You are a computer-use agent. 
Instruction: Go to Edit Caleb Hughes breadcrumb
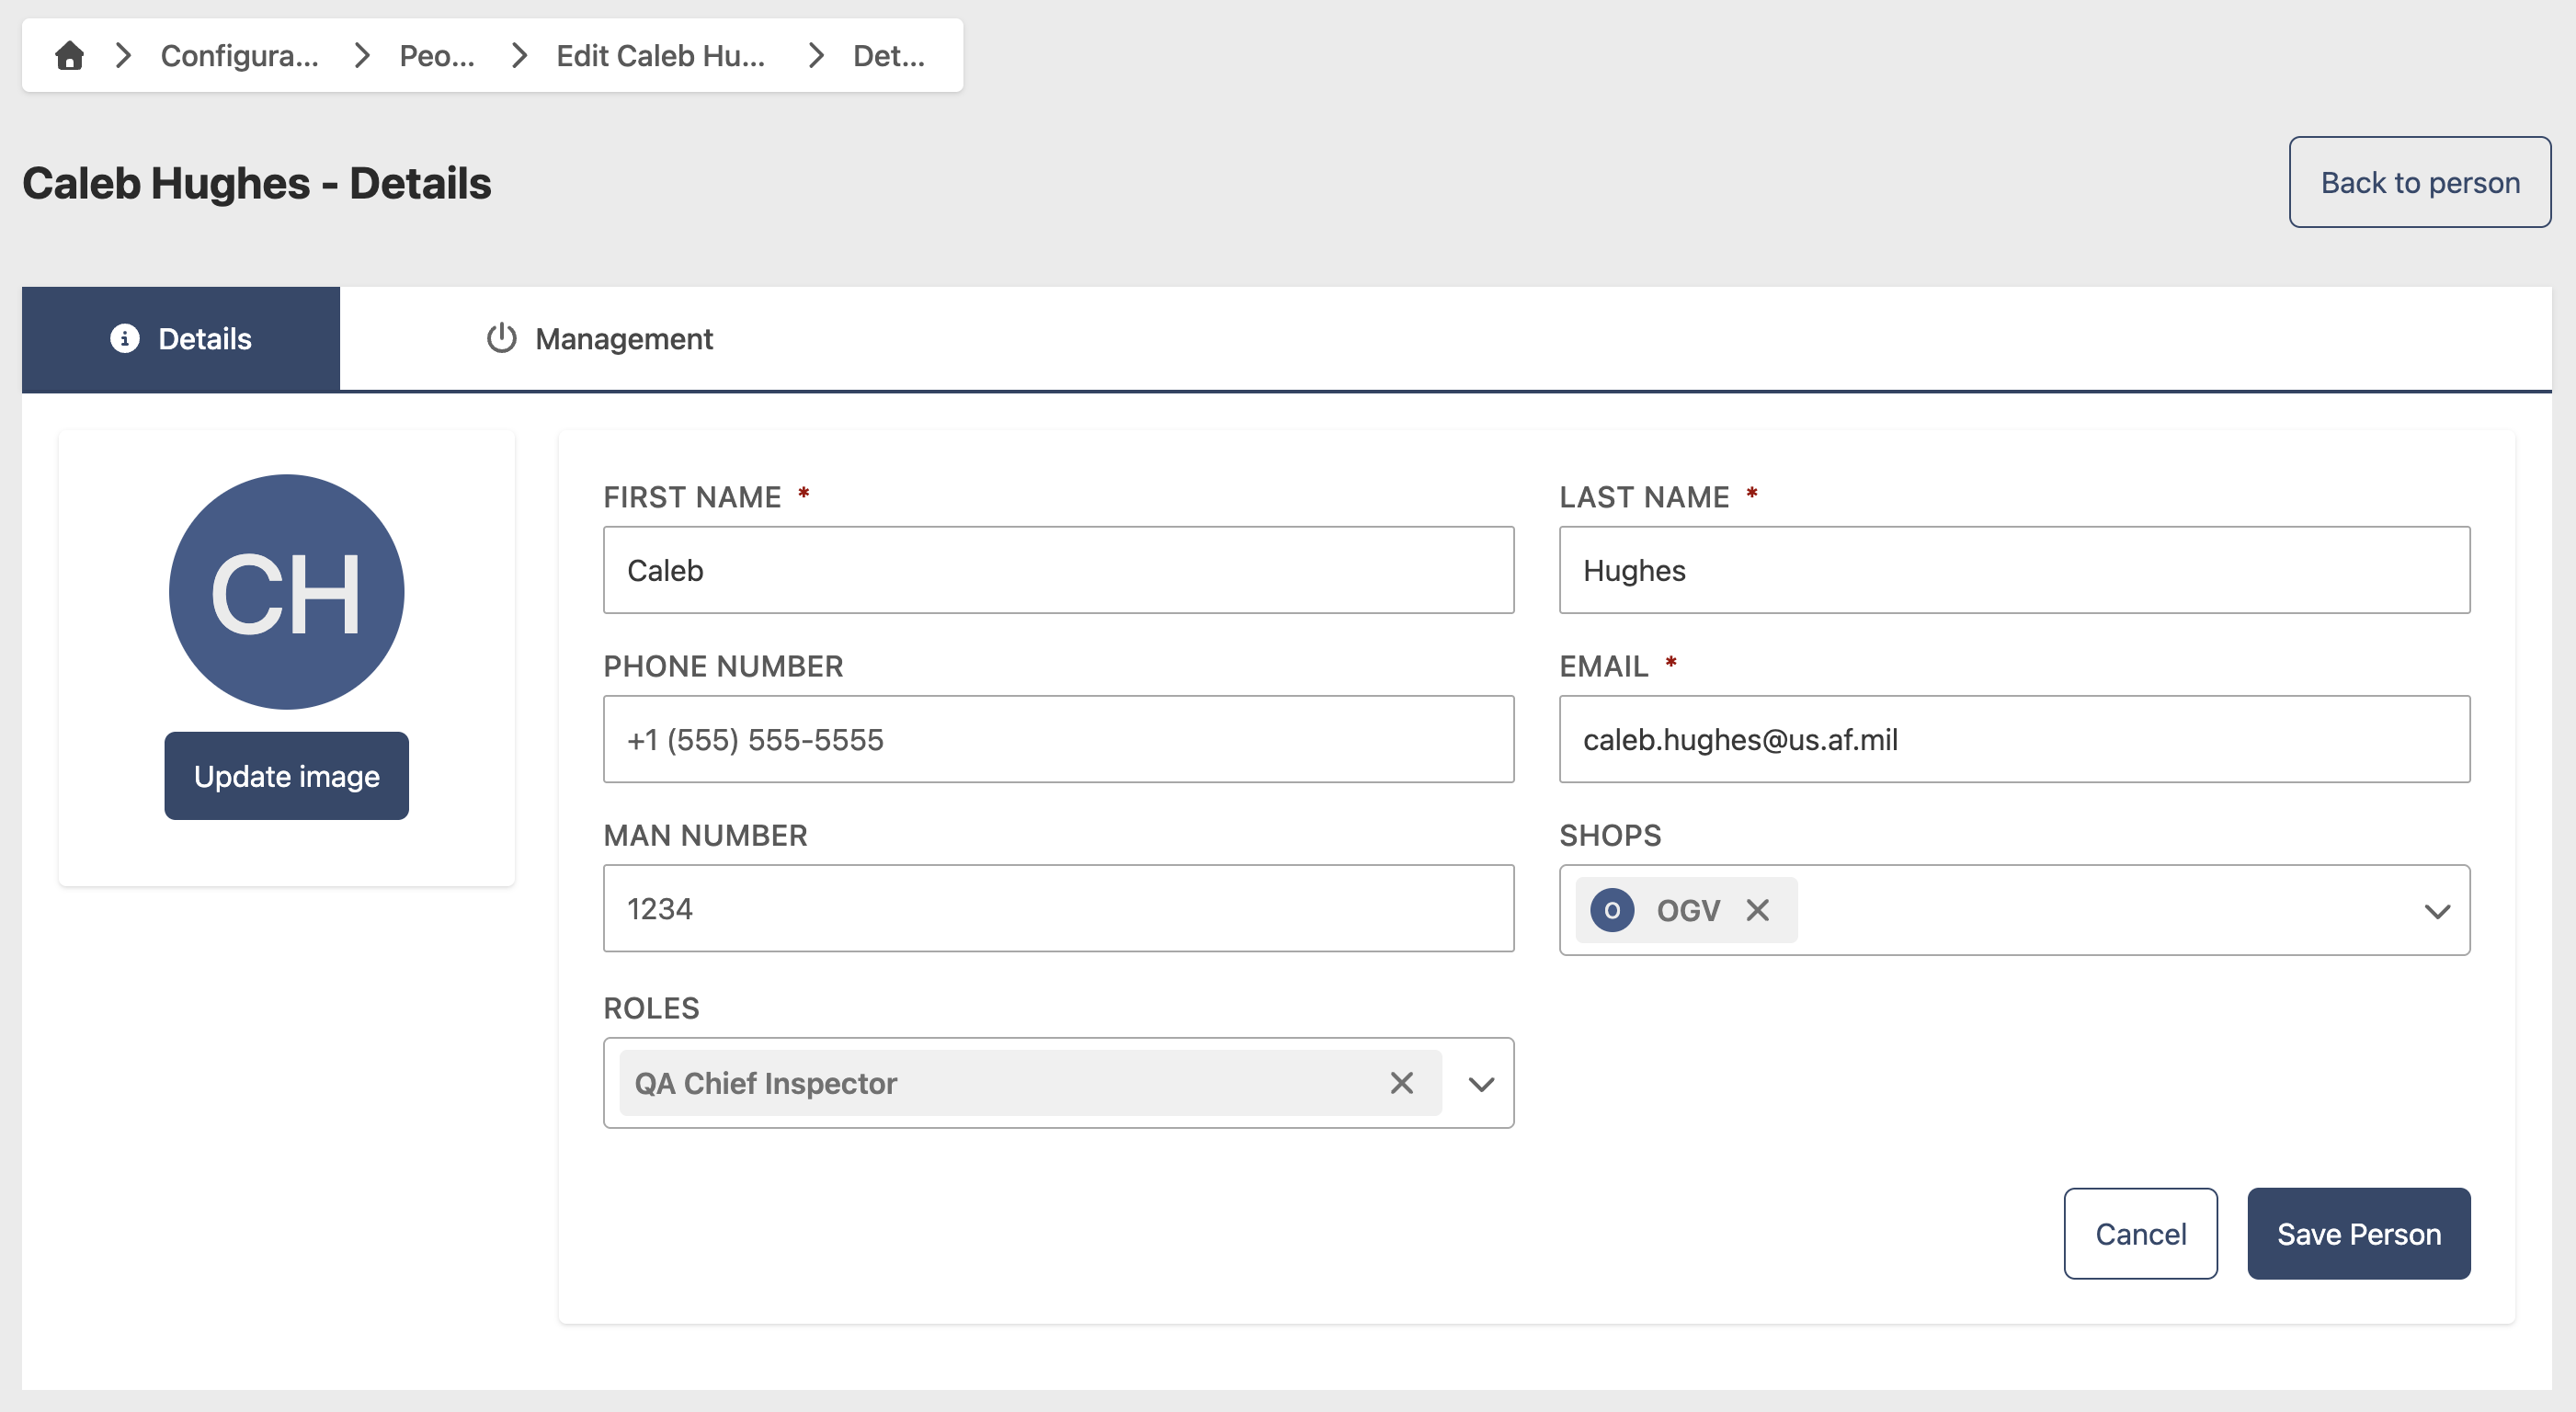pyautogui.click(x=660, y=55)
